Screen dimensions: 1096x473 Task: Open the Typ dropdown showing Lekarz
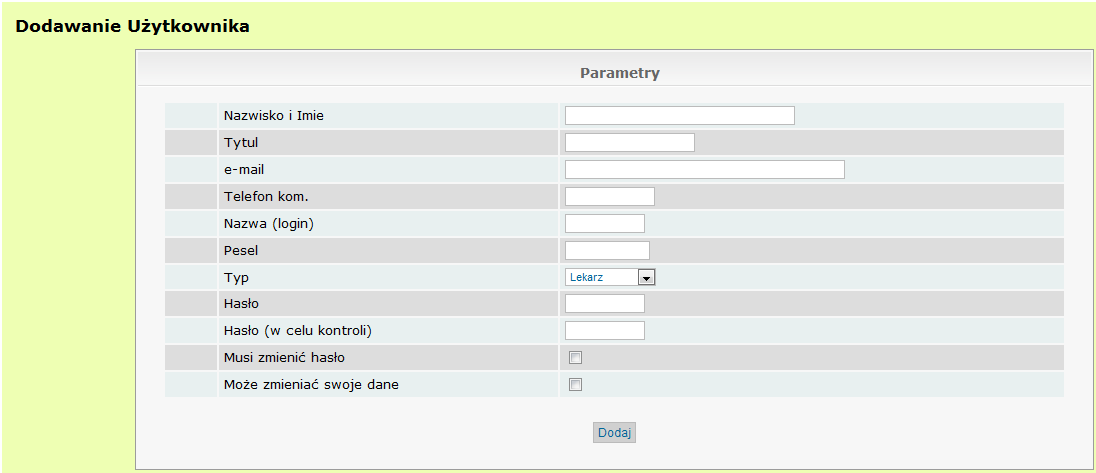(610, 277)
